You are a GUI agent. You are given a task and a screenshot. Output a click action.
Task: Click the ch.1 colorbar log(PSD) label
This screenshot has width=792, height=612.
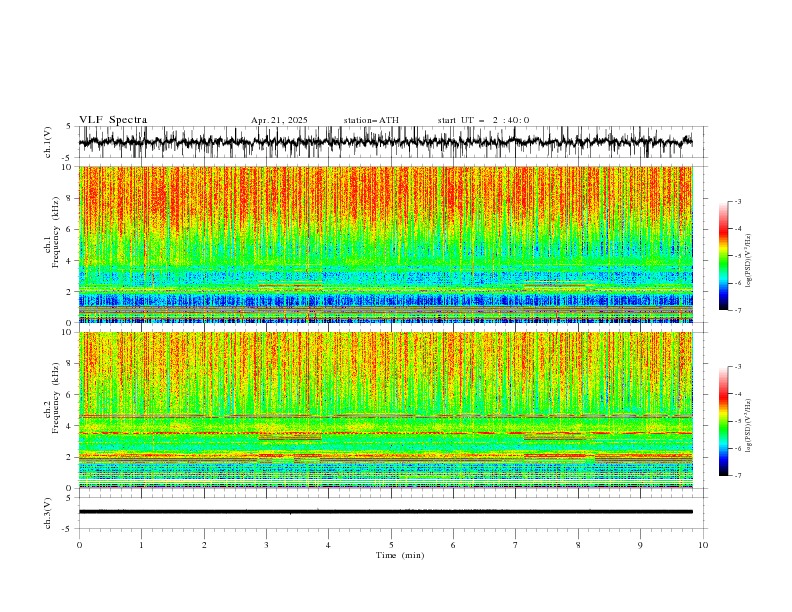[x=748, y=261]
